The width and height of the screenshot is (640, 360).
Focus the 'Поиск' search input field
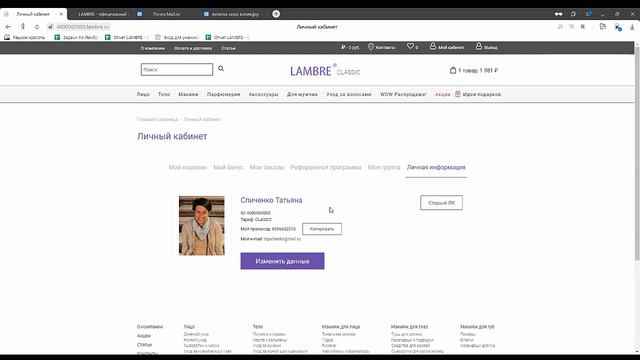(177, 69)
